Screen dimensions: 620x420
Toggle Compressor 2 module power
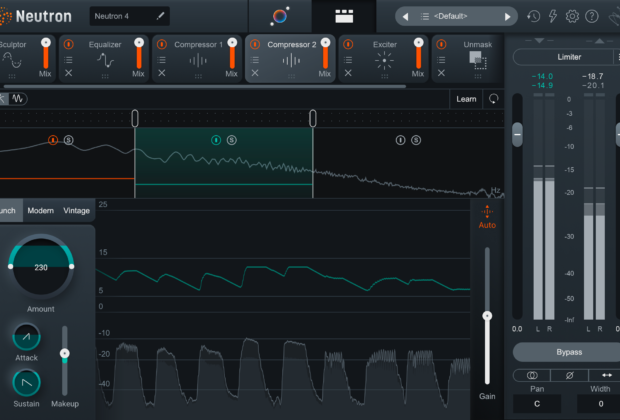[255, 44]
